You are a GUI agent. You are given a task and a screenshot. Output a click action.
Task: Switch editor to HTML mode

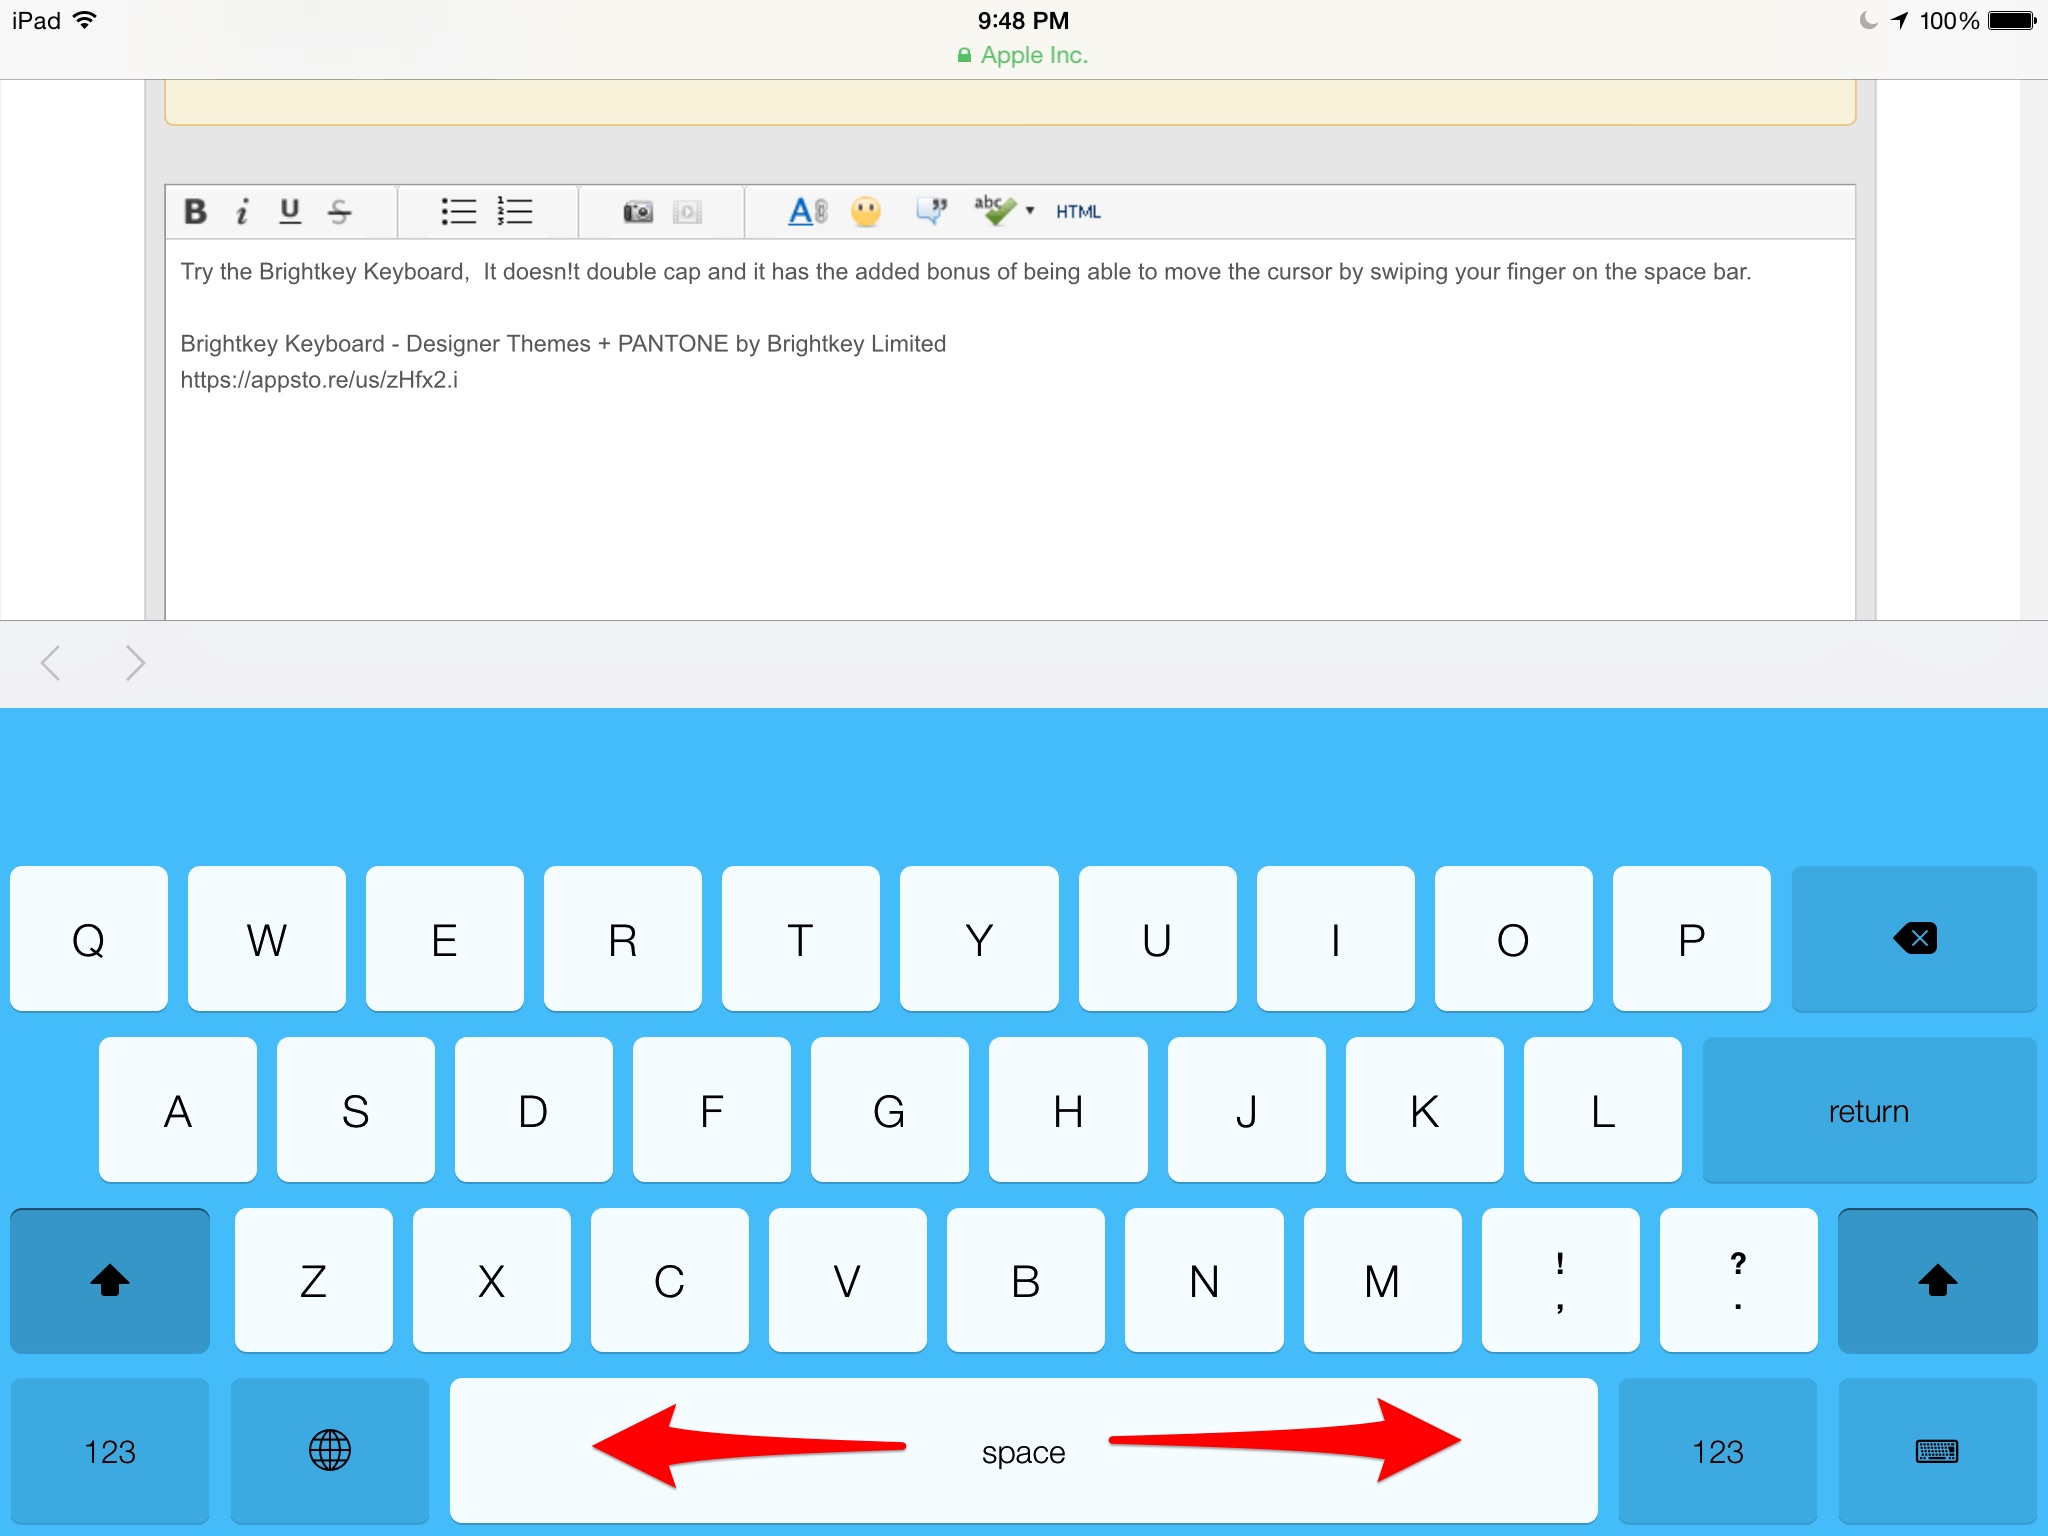click(x=1078, y=211)
